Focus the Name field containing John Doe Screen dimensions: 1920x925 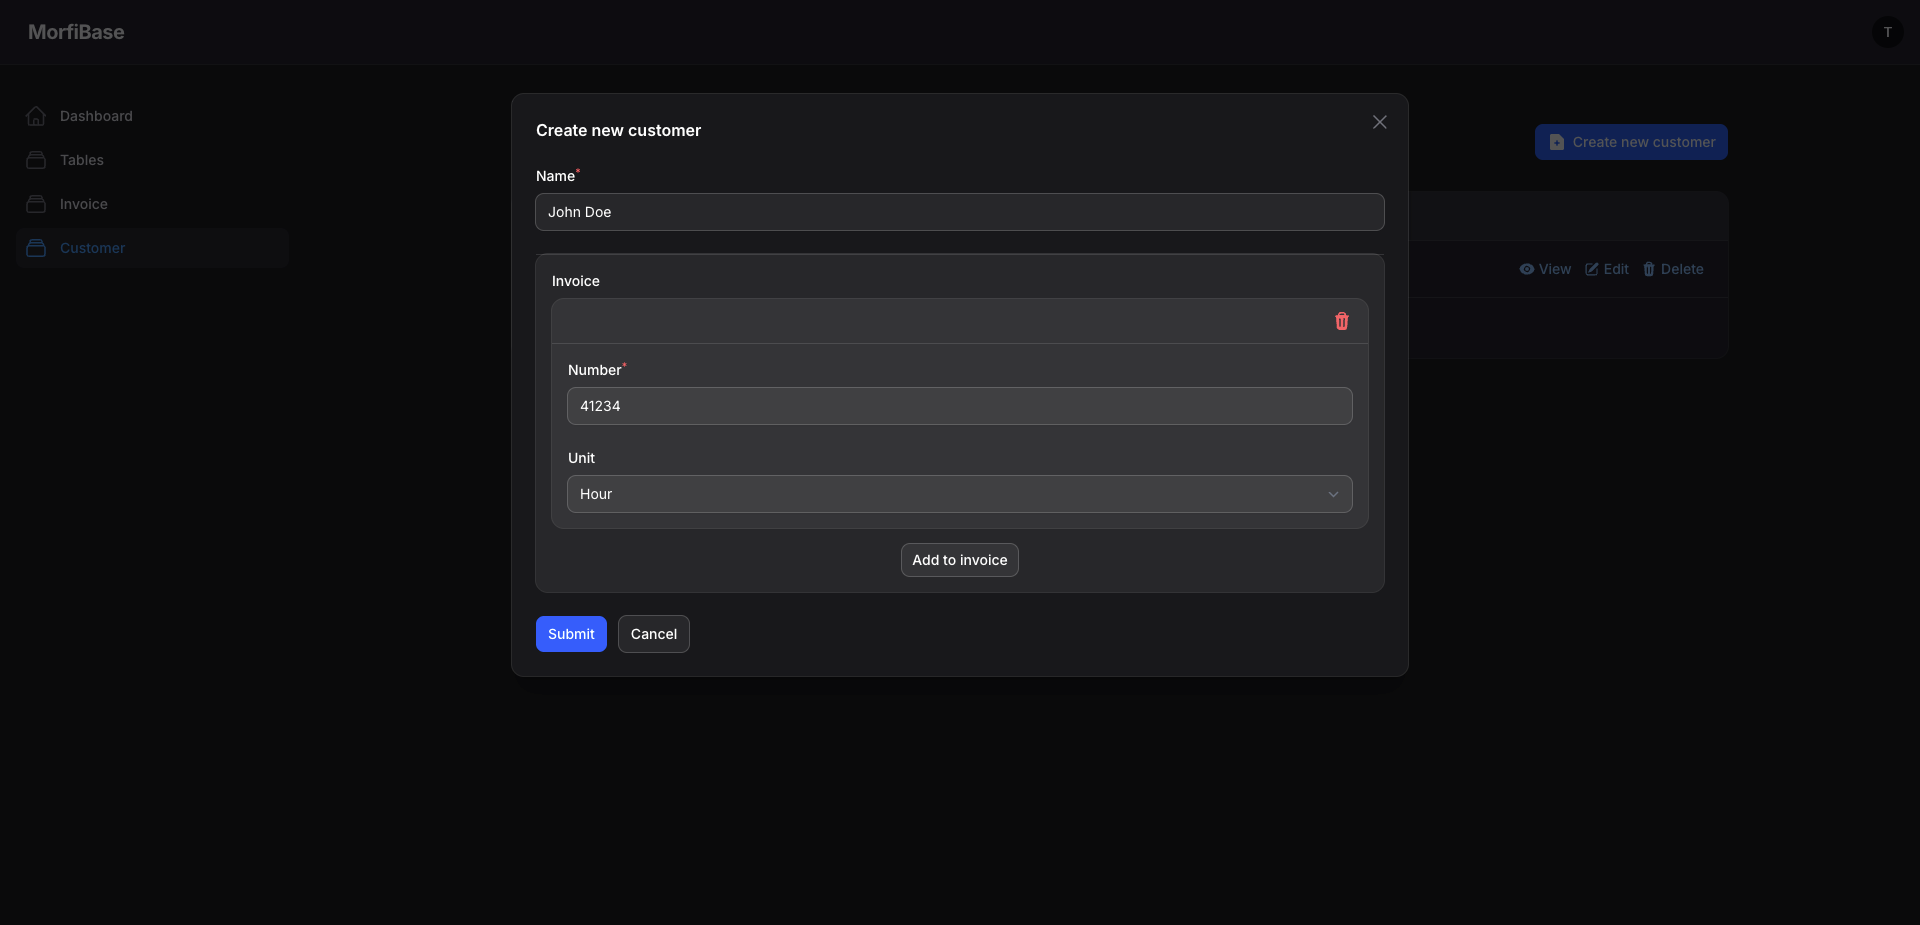960,212
